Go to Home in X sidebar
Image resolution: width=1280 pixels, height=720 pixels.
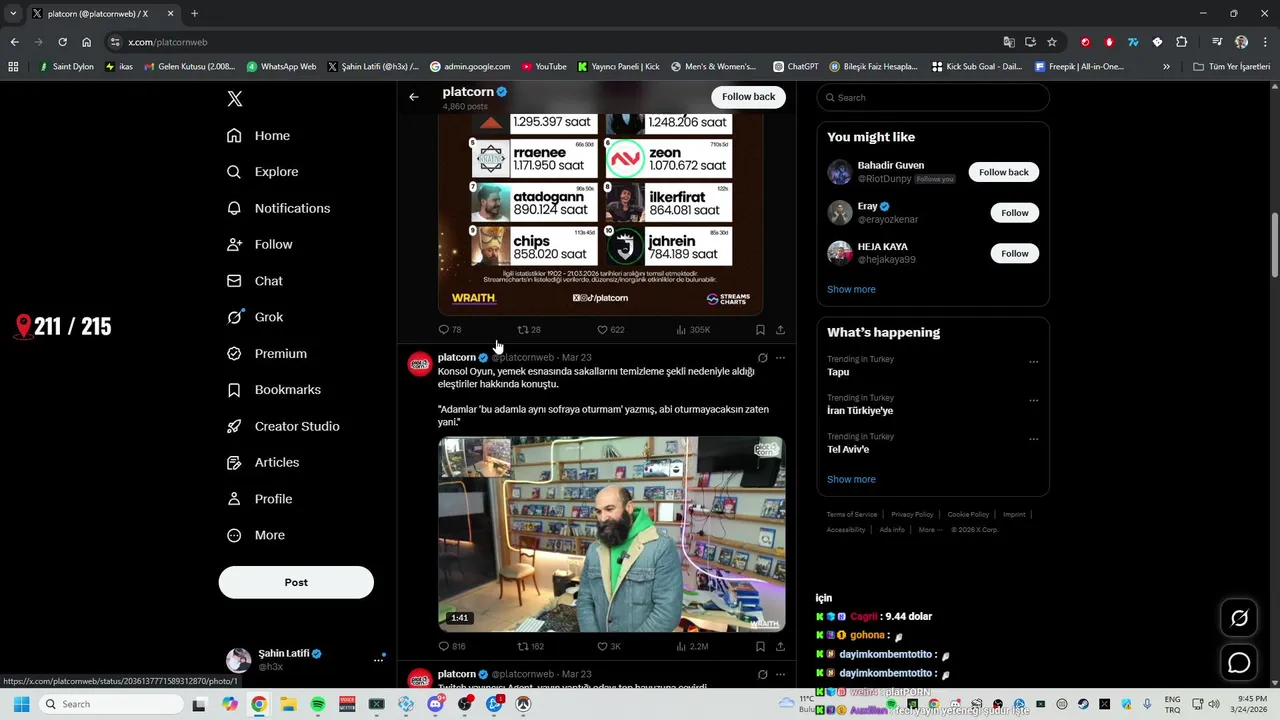point(259,136)
